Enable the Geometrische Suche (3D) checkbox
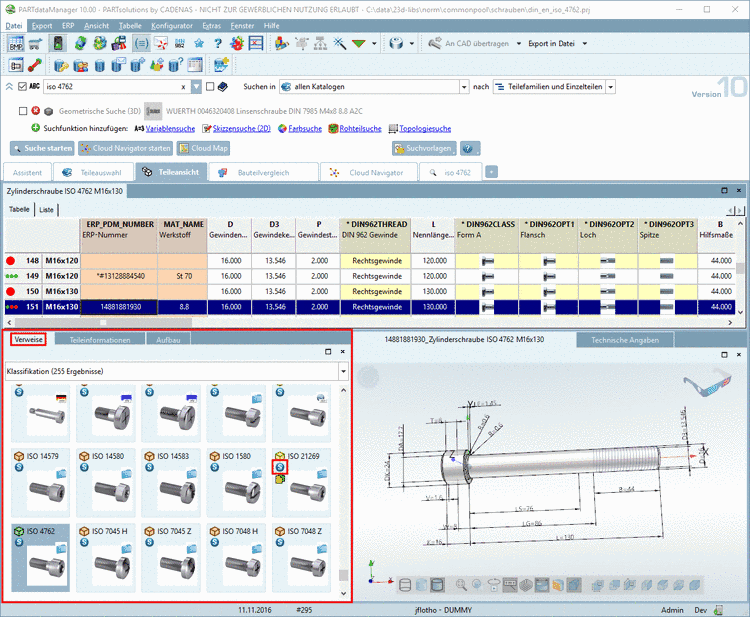750x617 pixels. click(x=24, y=110)
